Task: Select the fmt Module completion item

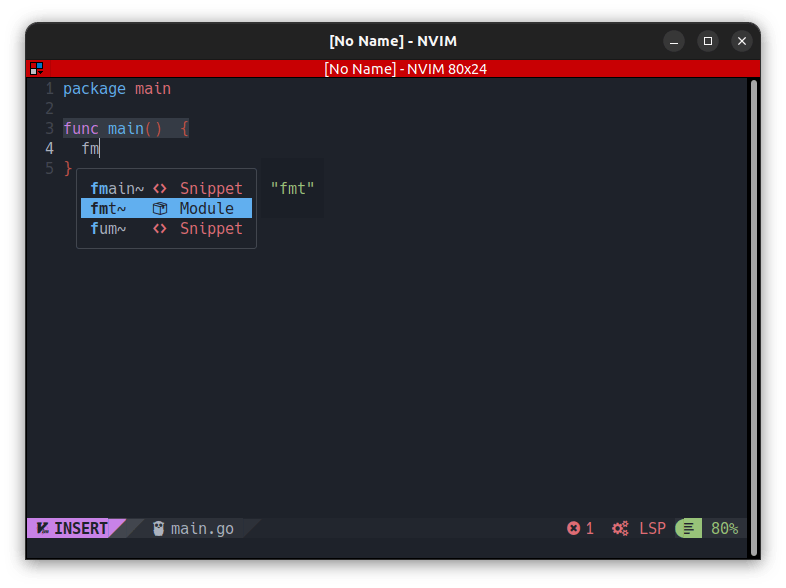Action: pos(166,208)
